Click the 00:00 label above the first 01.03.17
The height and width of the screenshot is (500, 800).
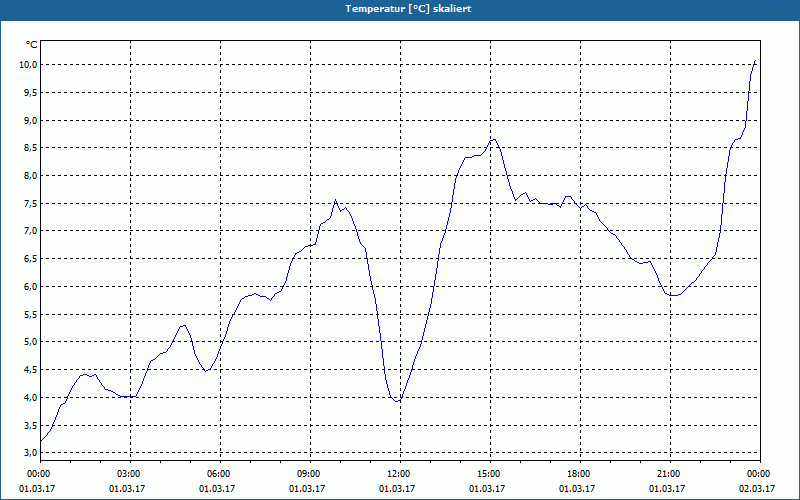pos(40,474)
